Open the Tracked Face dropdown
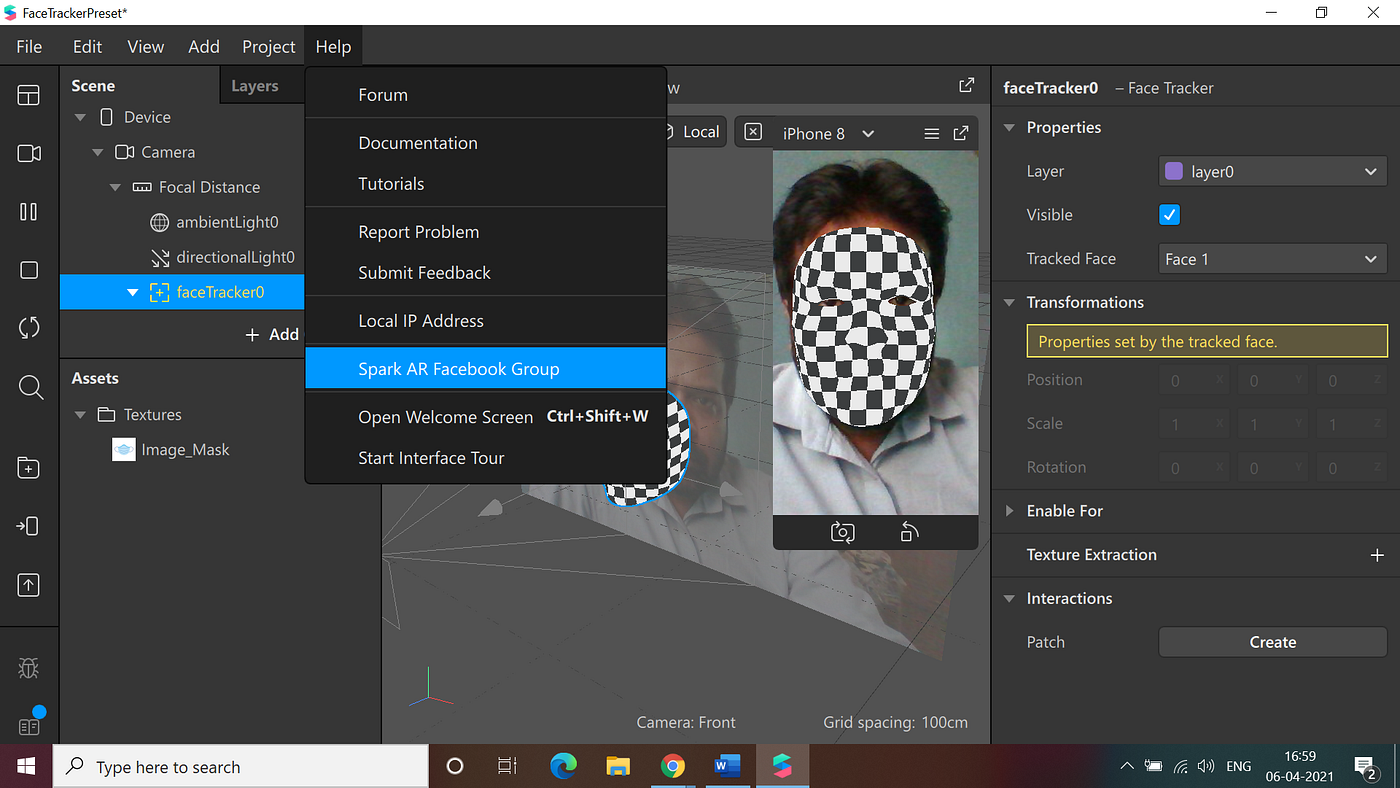 (1272, 259)
